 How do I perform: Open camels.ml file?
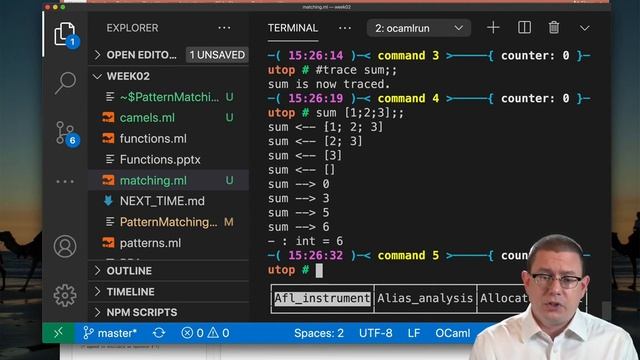click(169, 118)
